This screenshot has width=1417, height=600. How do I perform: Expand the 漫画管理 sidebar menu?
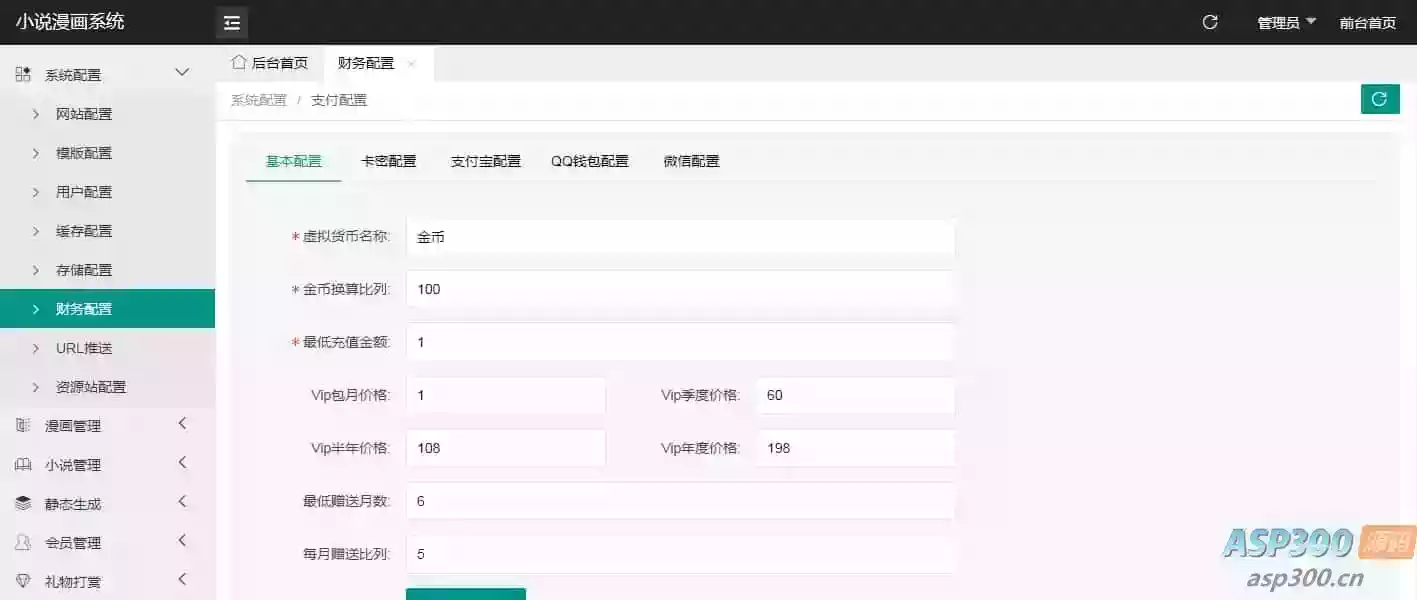(182, 424)
